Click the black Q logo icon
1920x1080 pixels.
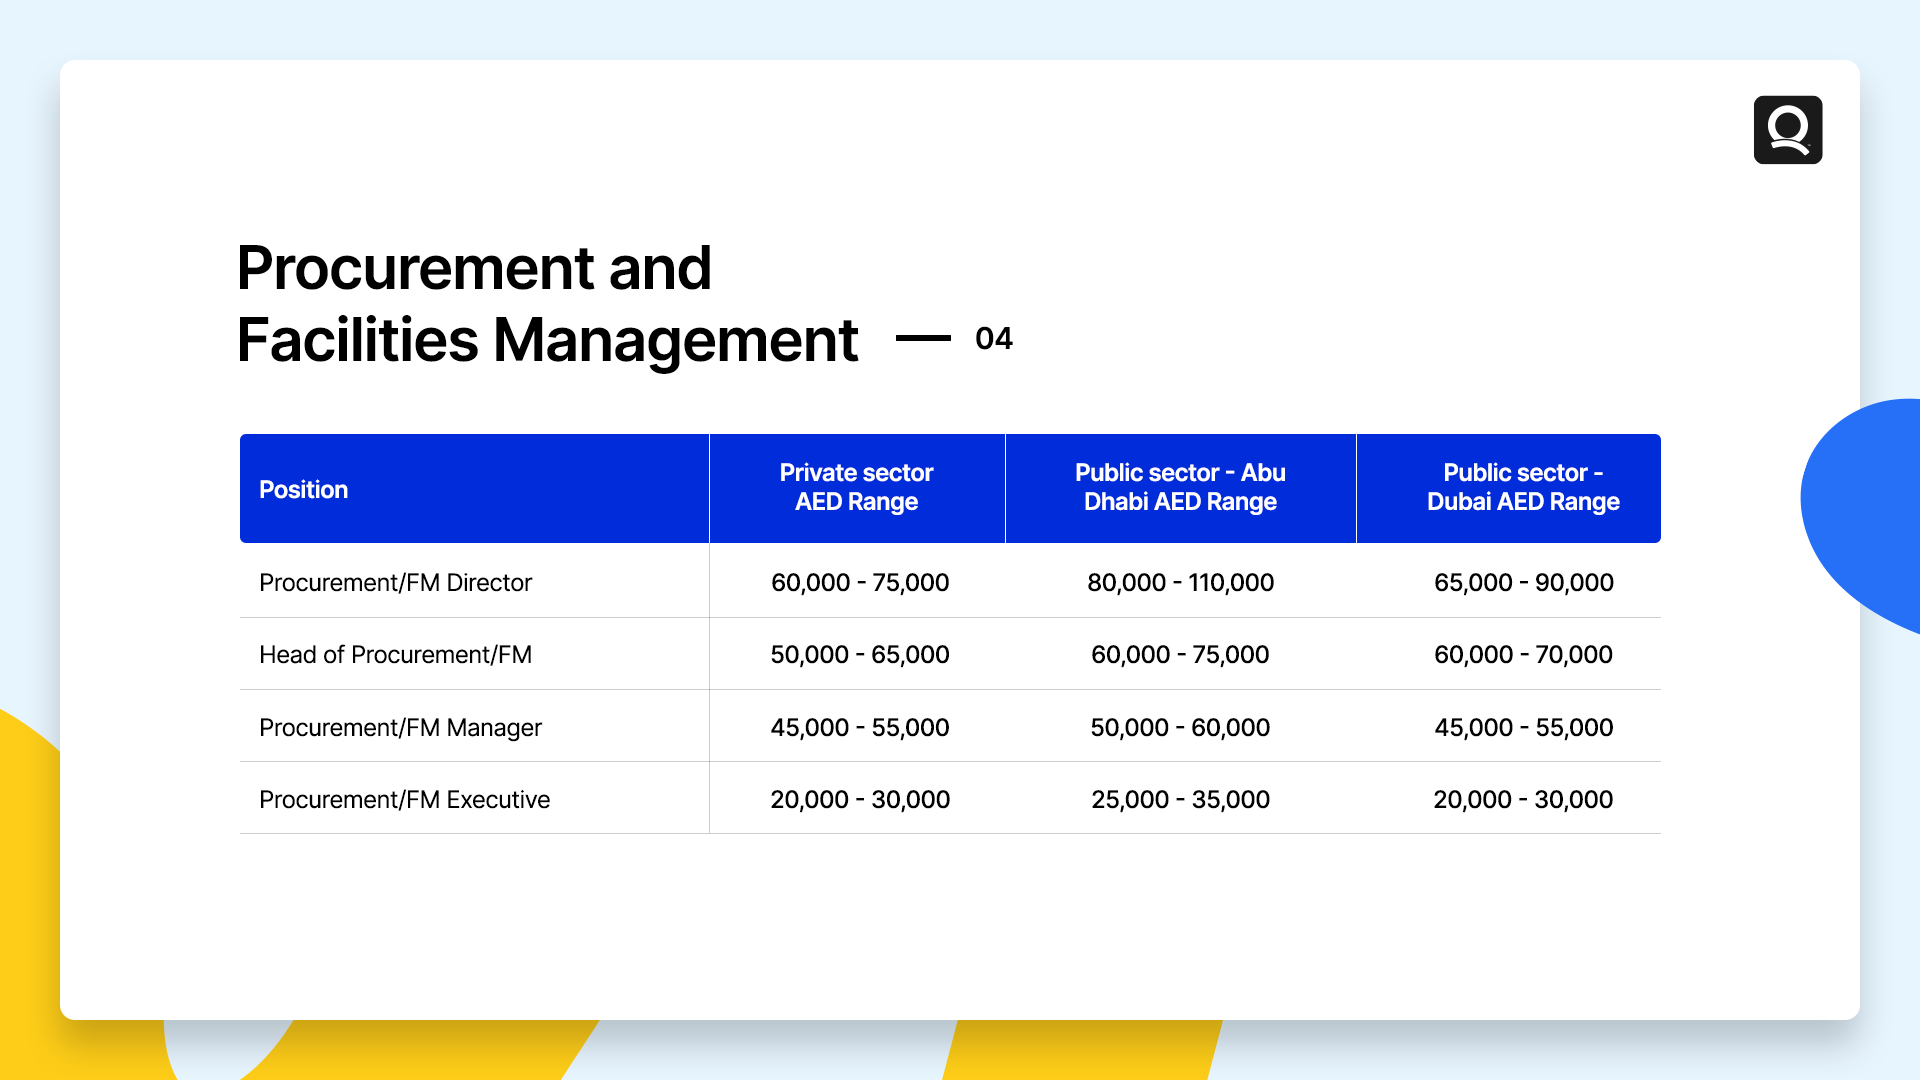[1787, 130]
